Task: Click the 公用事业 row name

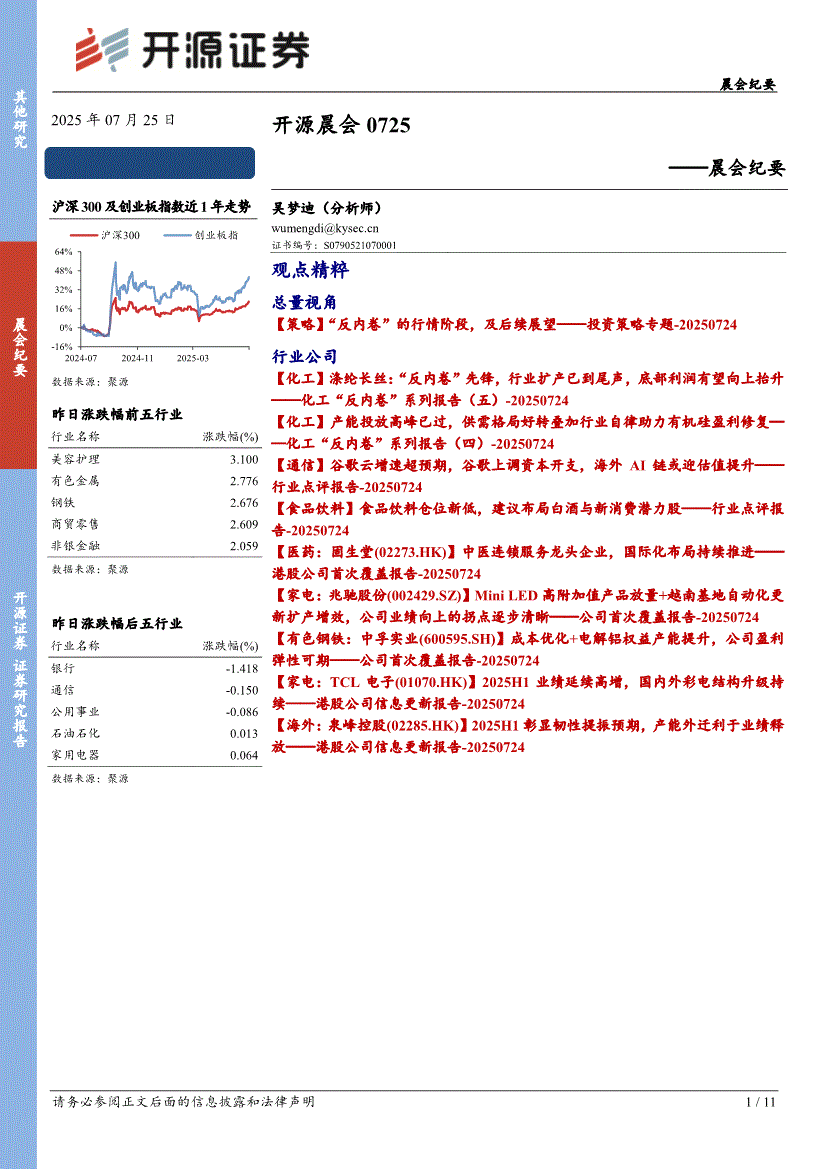Action: (75, 712)
